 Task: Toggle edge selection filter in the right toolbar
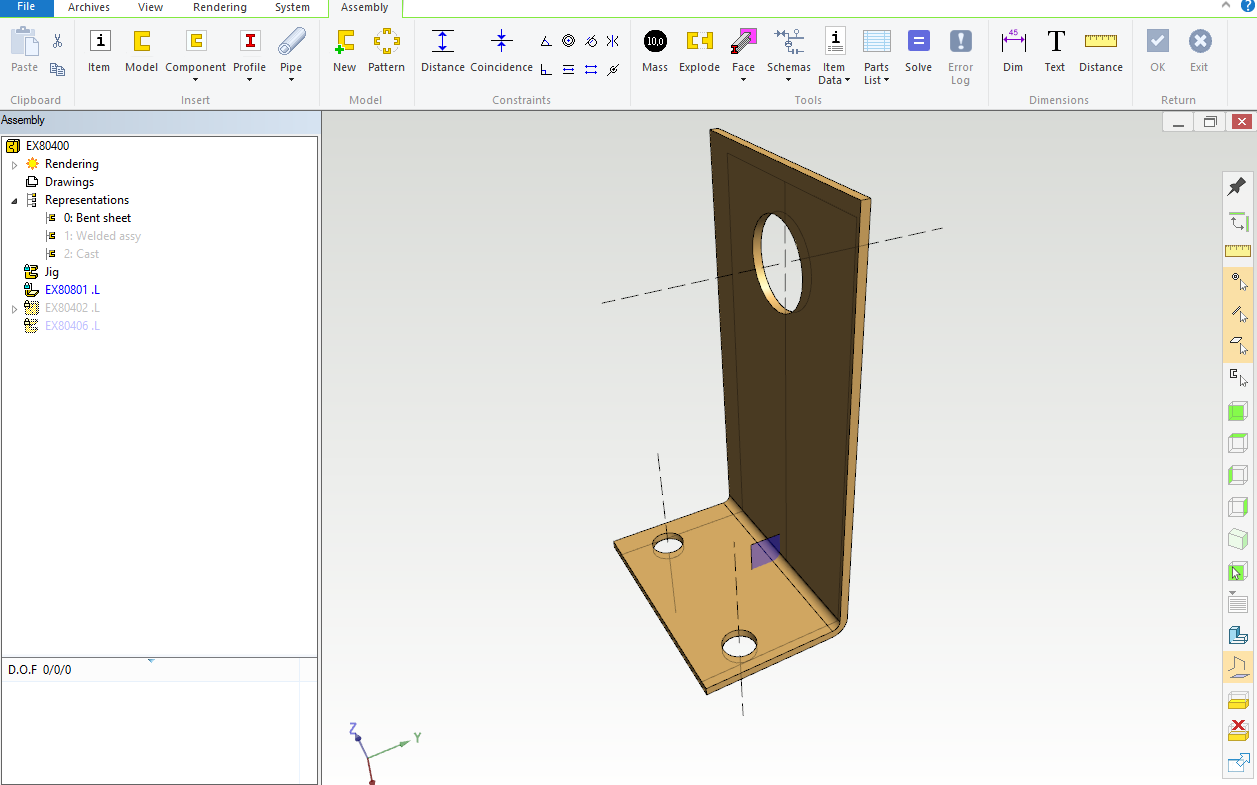click(1238, 314)
